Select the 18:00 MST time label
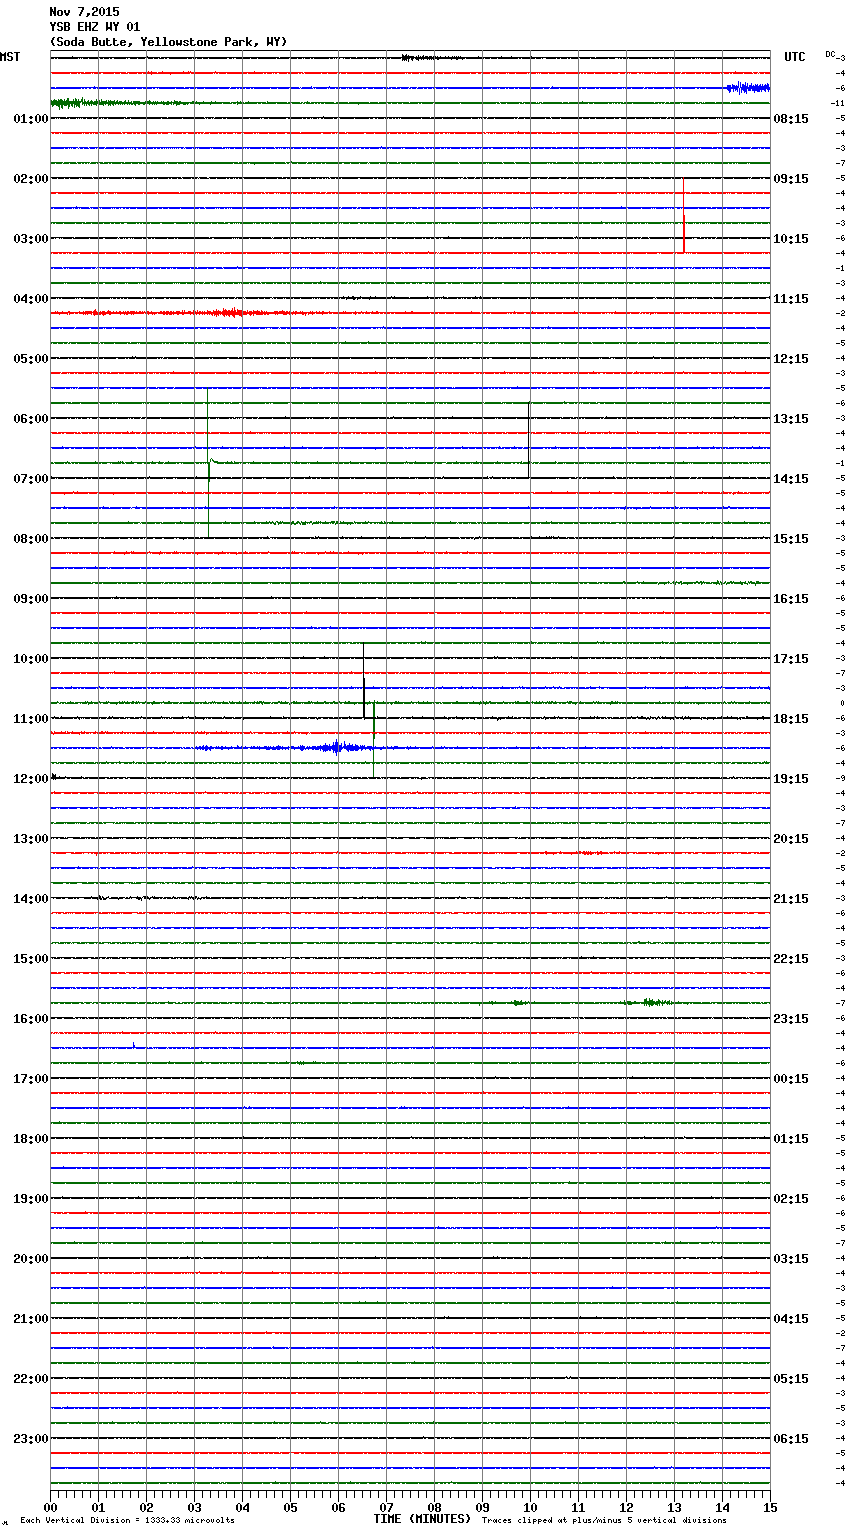 31,1139
